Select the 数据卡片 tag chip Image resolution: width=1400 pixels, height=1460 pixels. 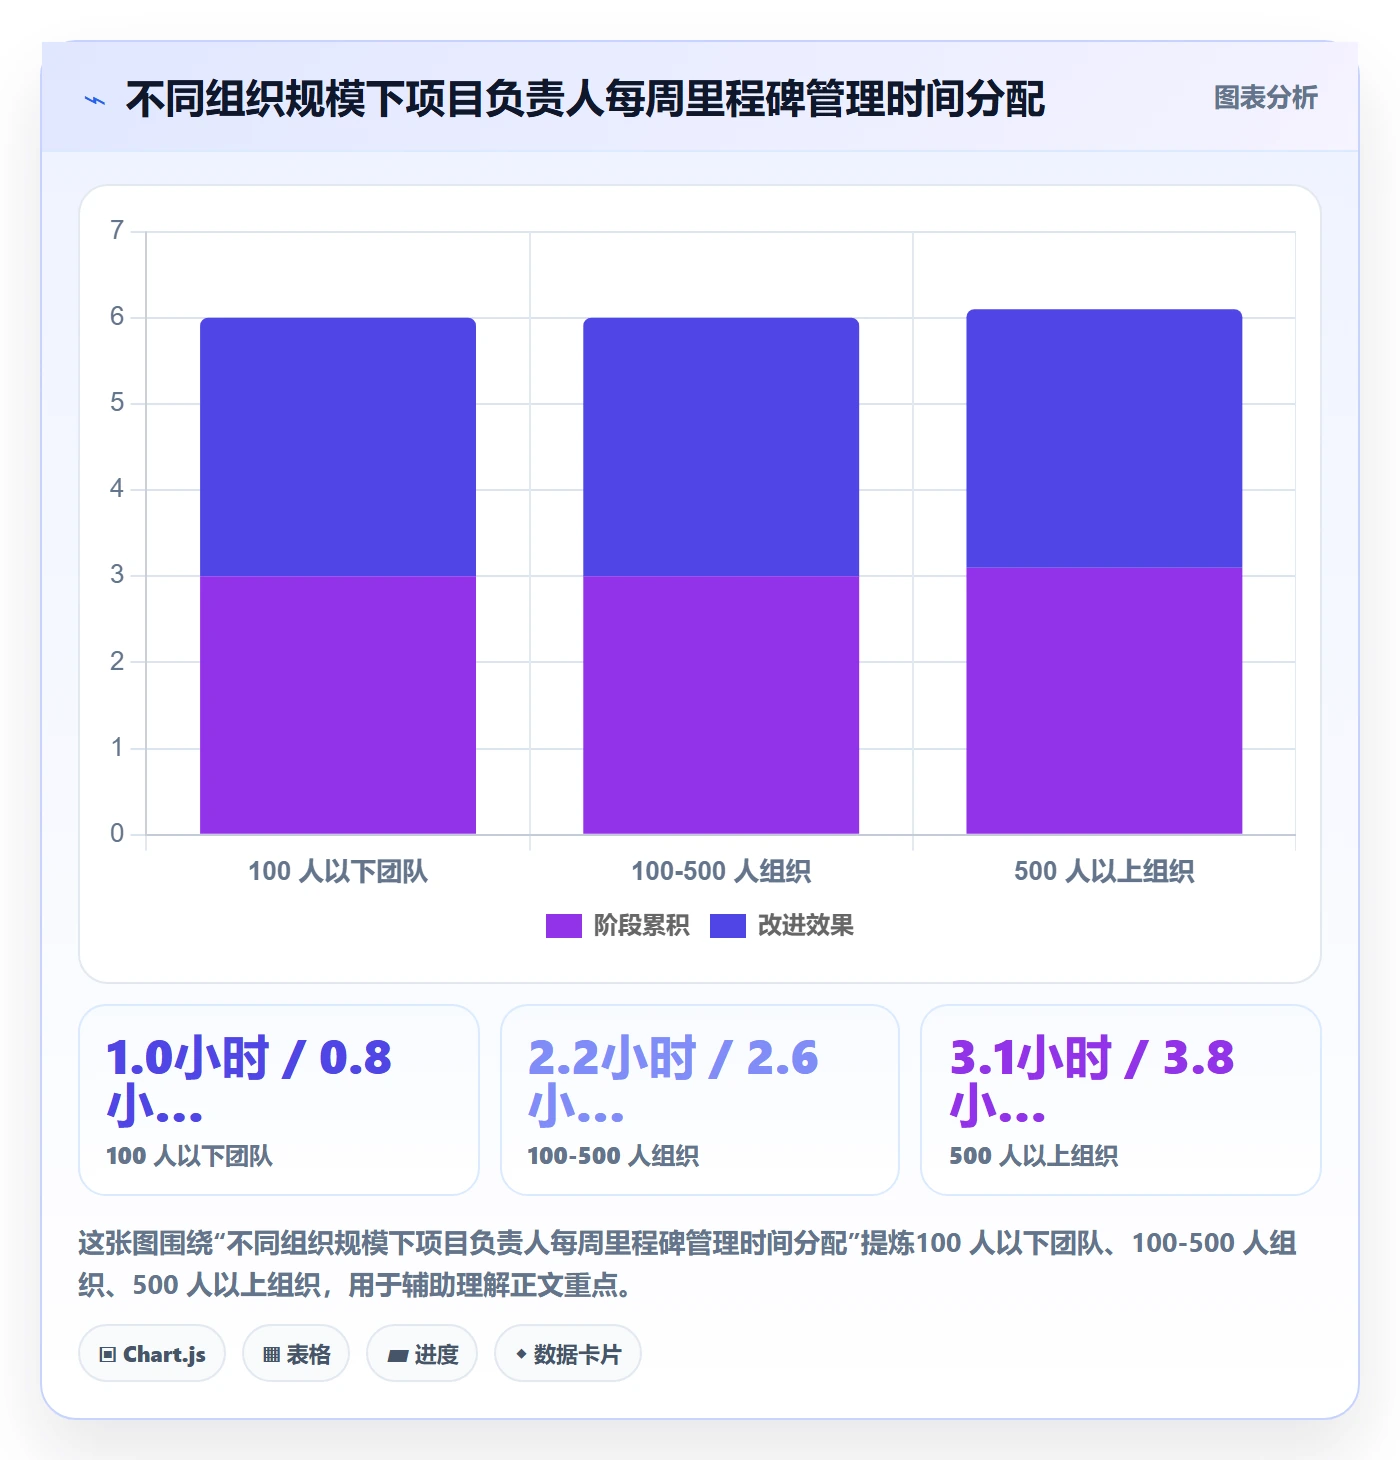[x=568, y=1354]
